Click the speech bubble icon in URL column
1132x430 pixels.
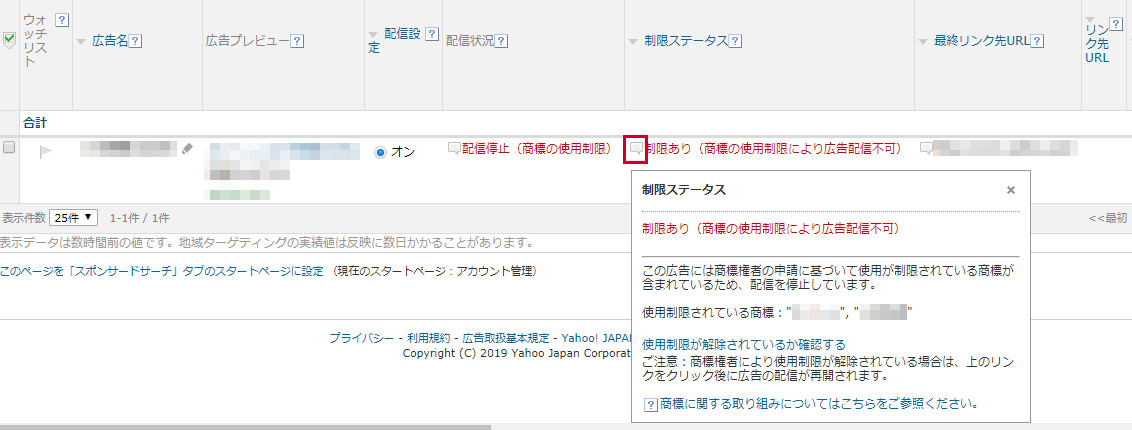[x=925, y=149]
